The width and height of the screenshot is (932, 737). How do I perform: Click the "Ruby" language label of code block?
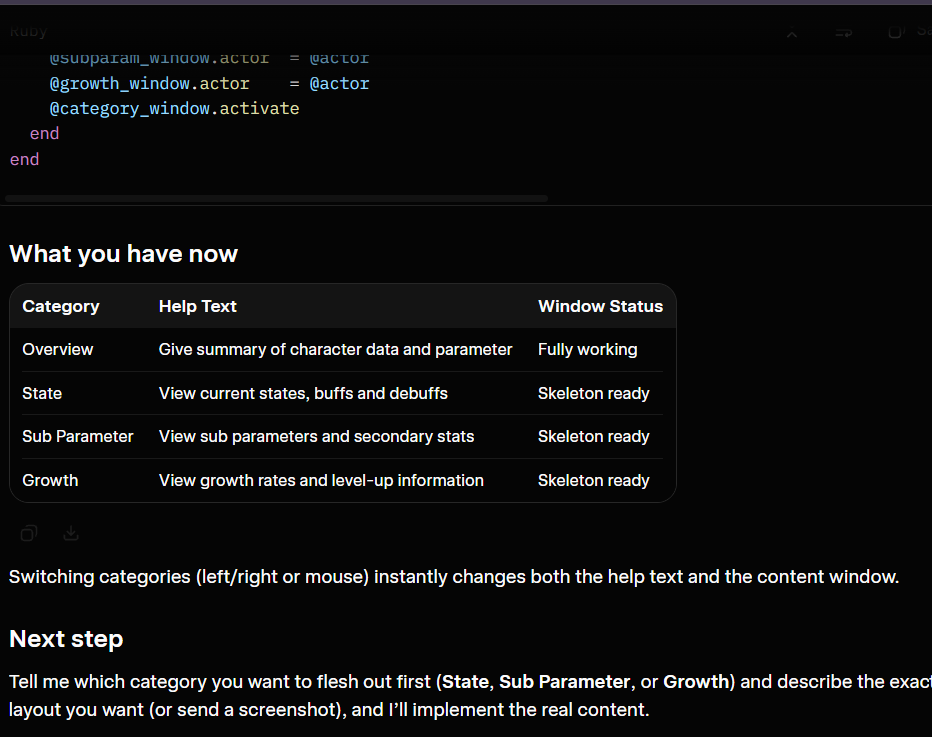click(28, 32)
